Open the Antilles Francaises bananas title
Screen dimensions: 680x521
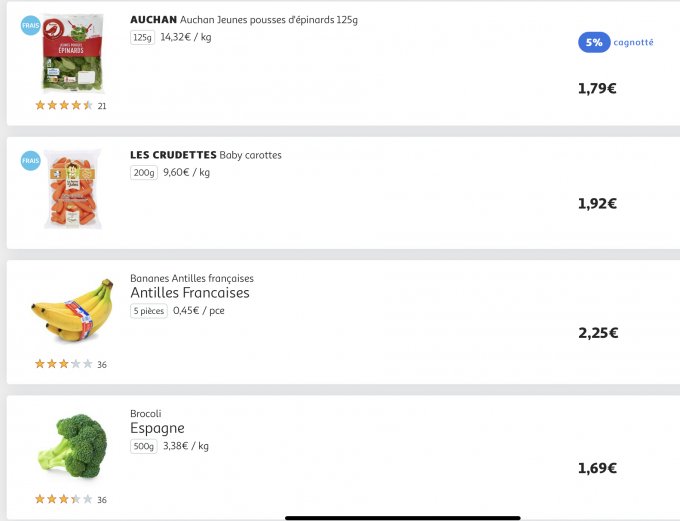190,293
